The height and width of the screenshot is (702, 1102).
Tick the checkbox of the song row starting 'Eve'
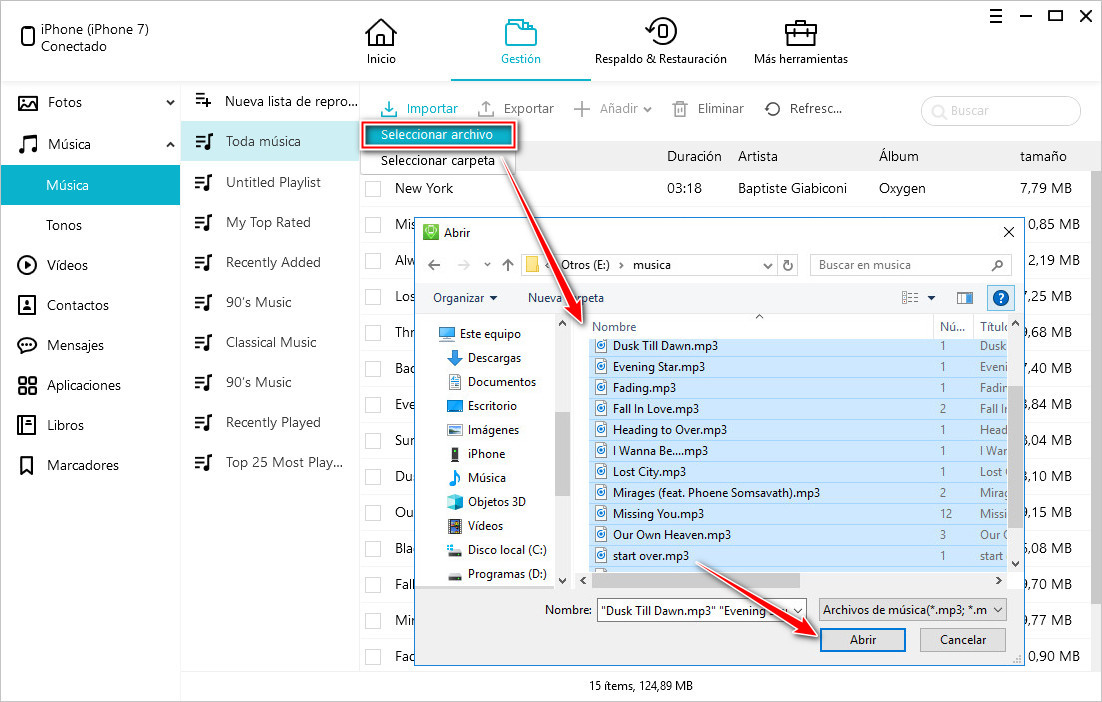point(373,405)
